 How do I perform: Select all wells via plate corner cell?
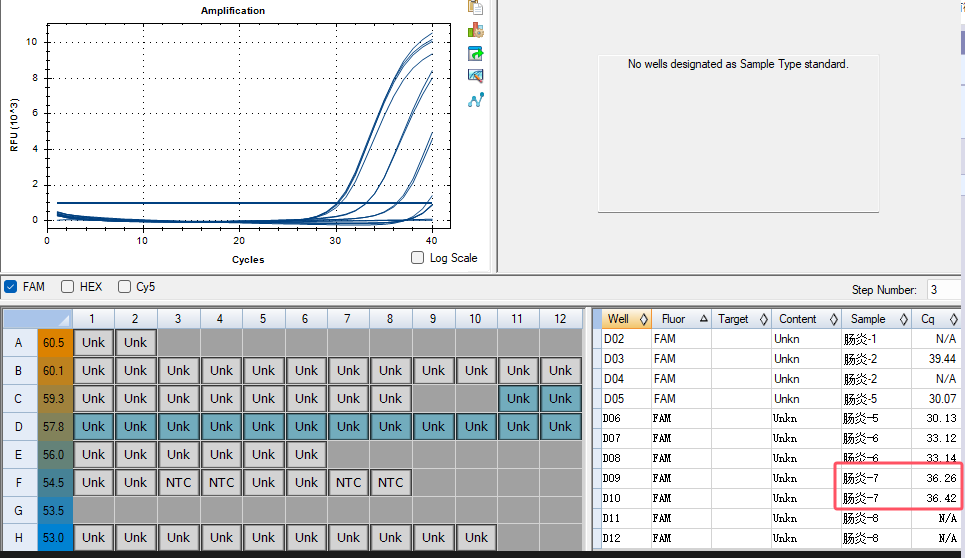tap(37, 319)
